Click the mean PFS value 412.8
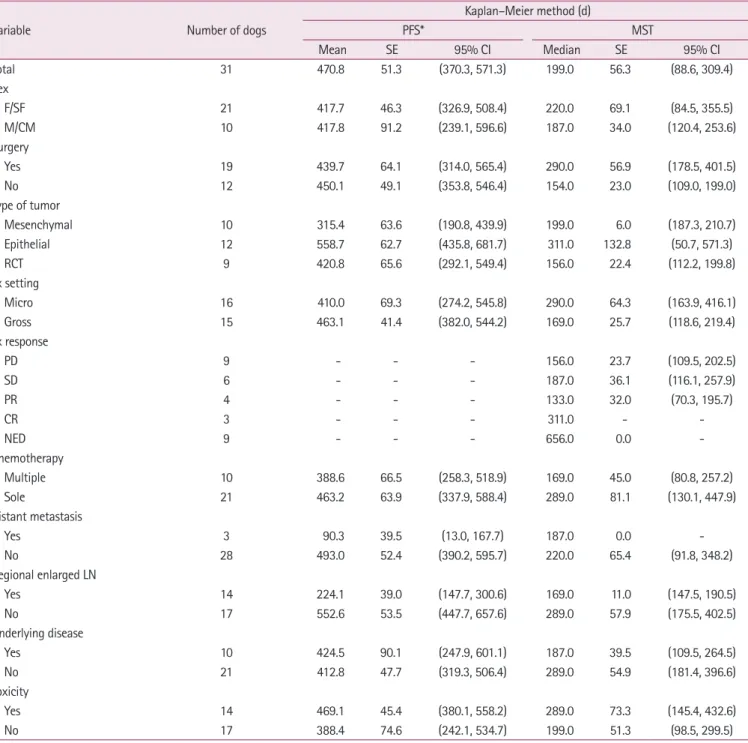The height and width of the screenshot is (743, 748). [331, 672]
